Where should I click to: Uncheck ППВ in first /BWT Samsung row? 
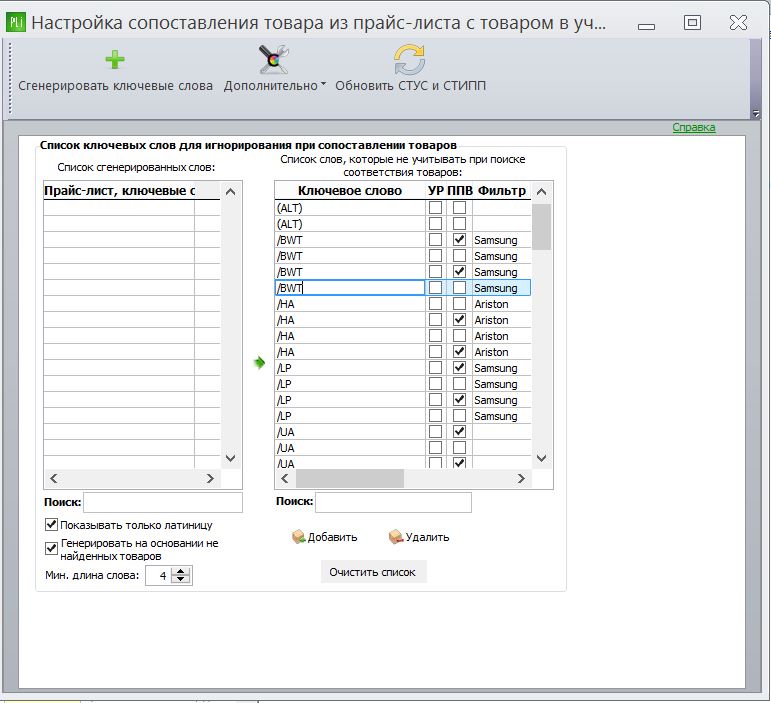coord(459,240)
